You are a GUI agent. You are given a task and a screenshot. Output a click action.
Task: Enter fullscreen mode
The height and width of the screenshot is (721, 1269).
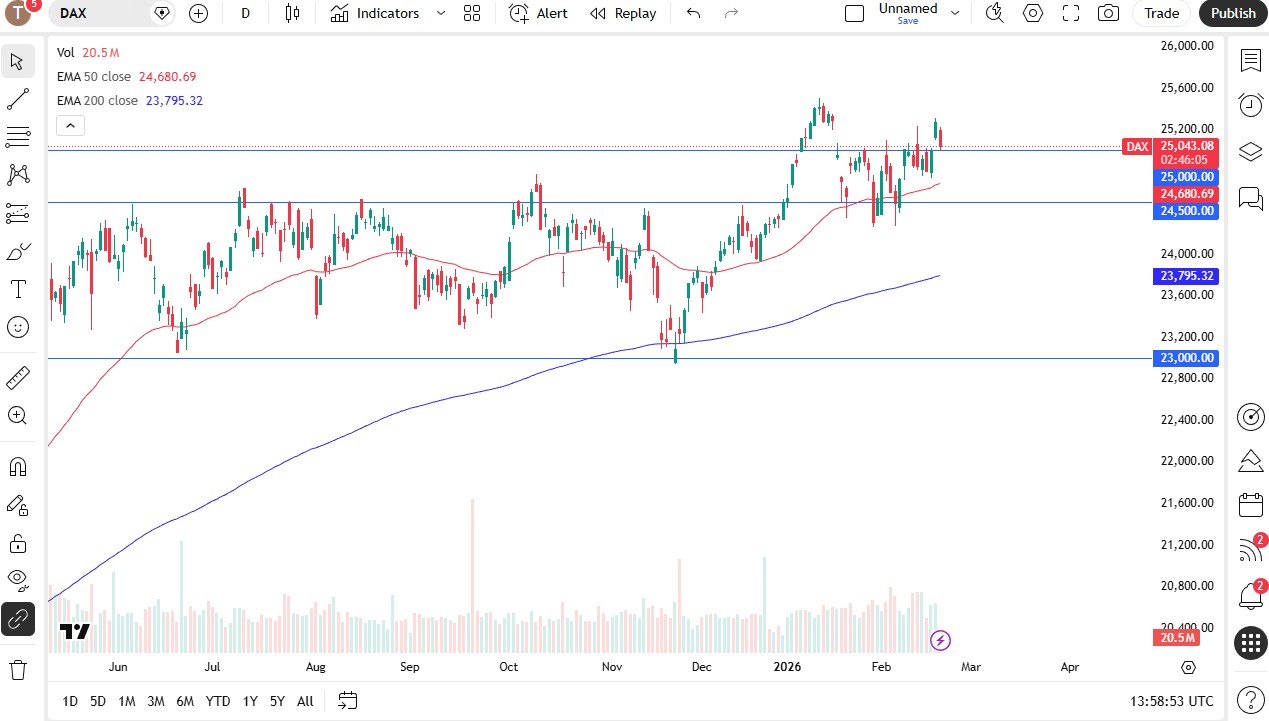[1071, 13]
